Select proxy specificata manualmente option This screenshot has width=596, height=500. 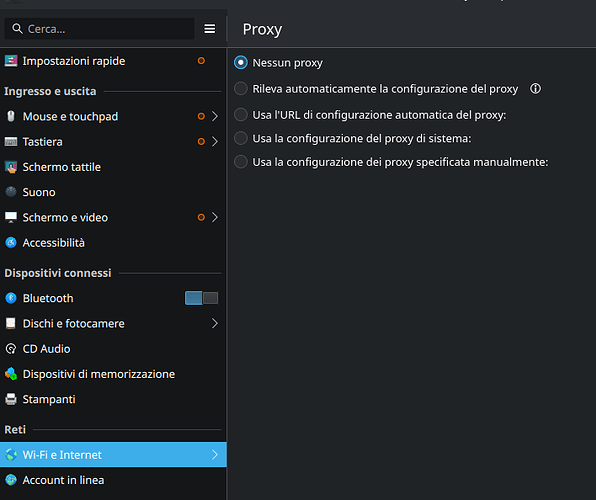coord(391,162)
